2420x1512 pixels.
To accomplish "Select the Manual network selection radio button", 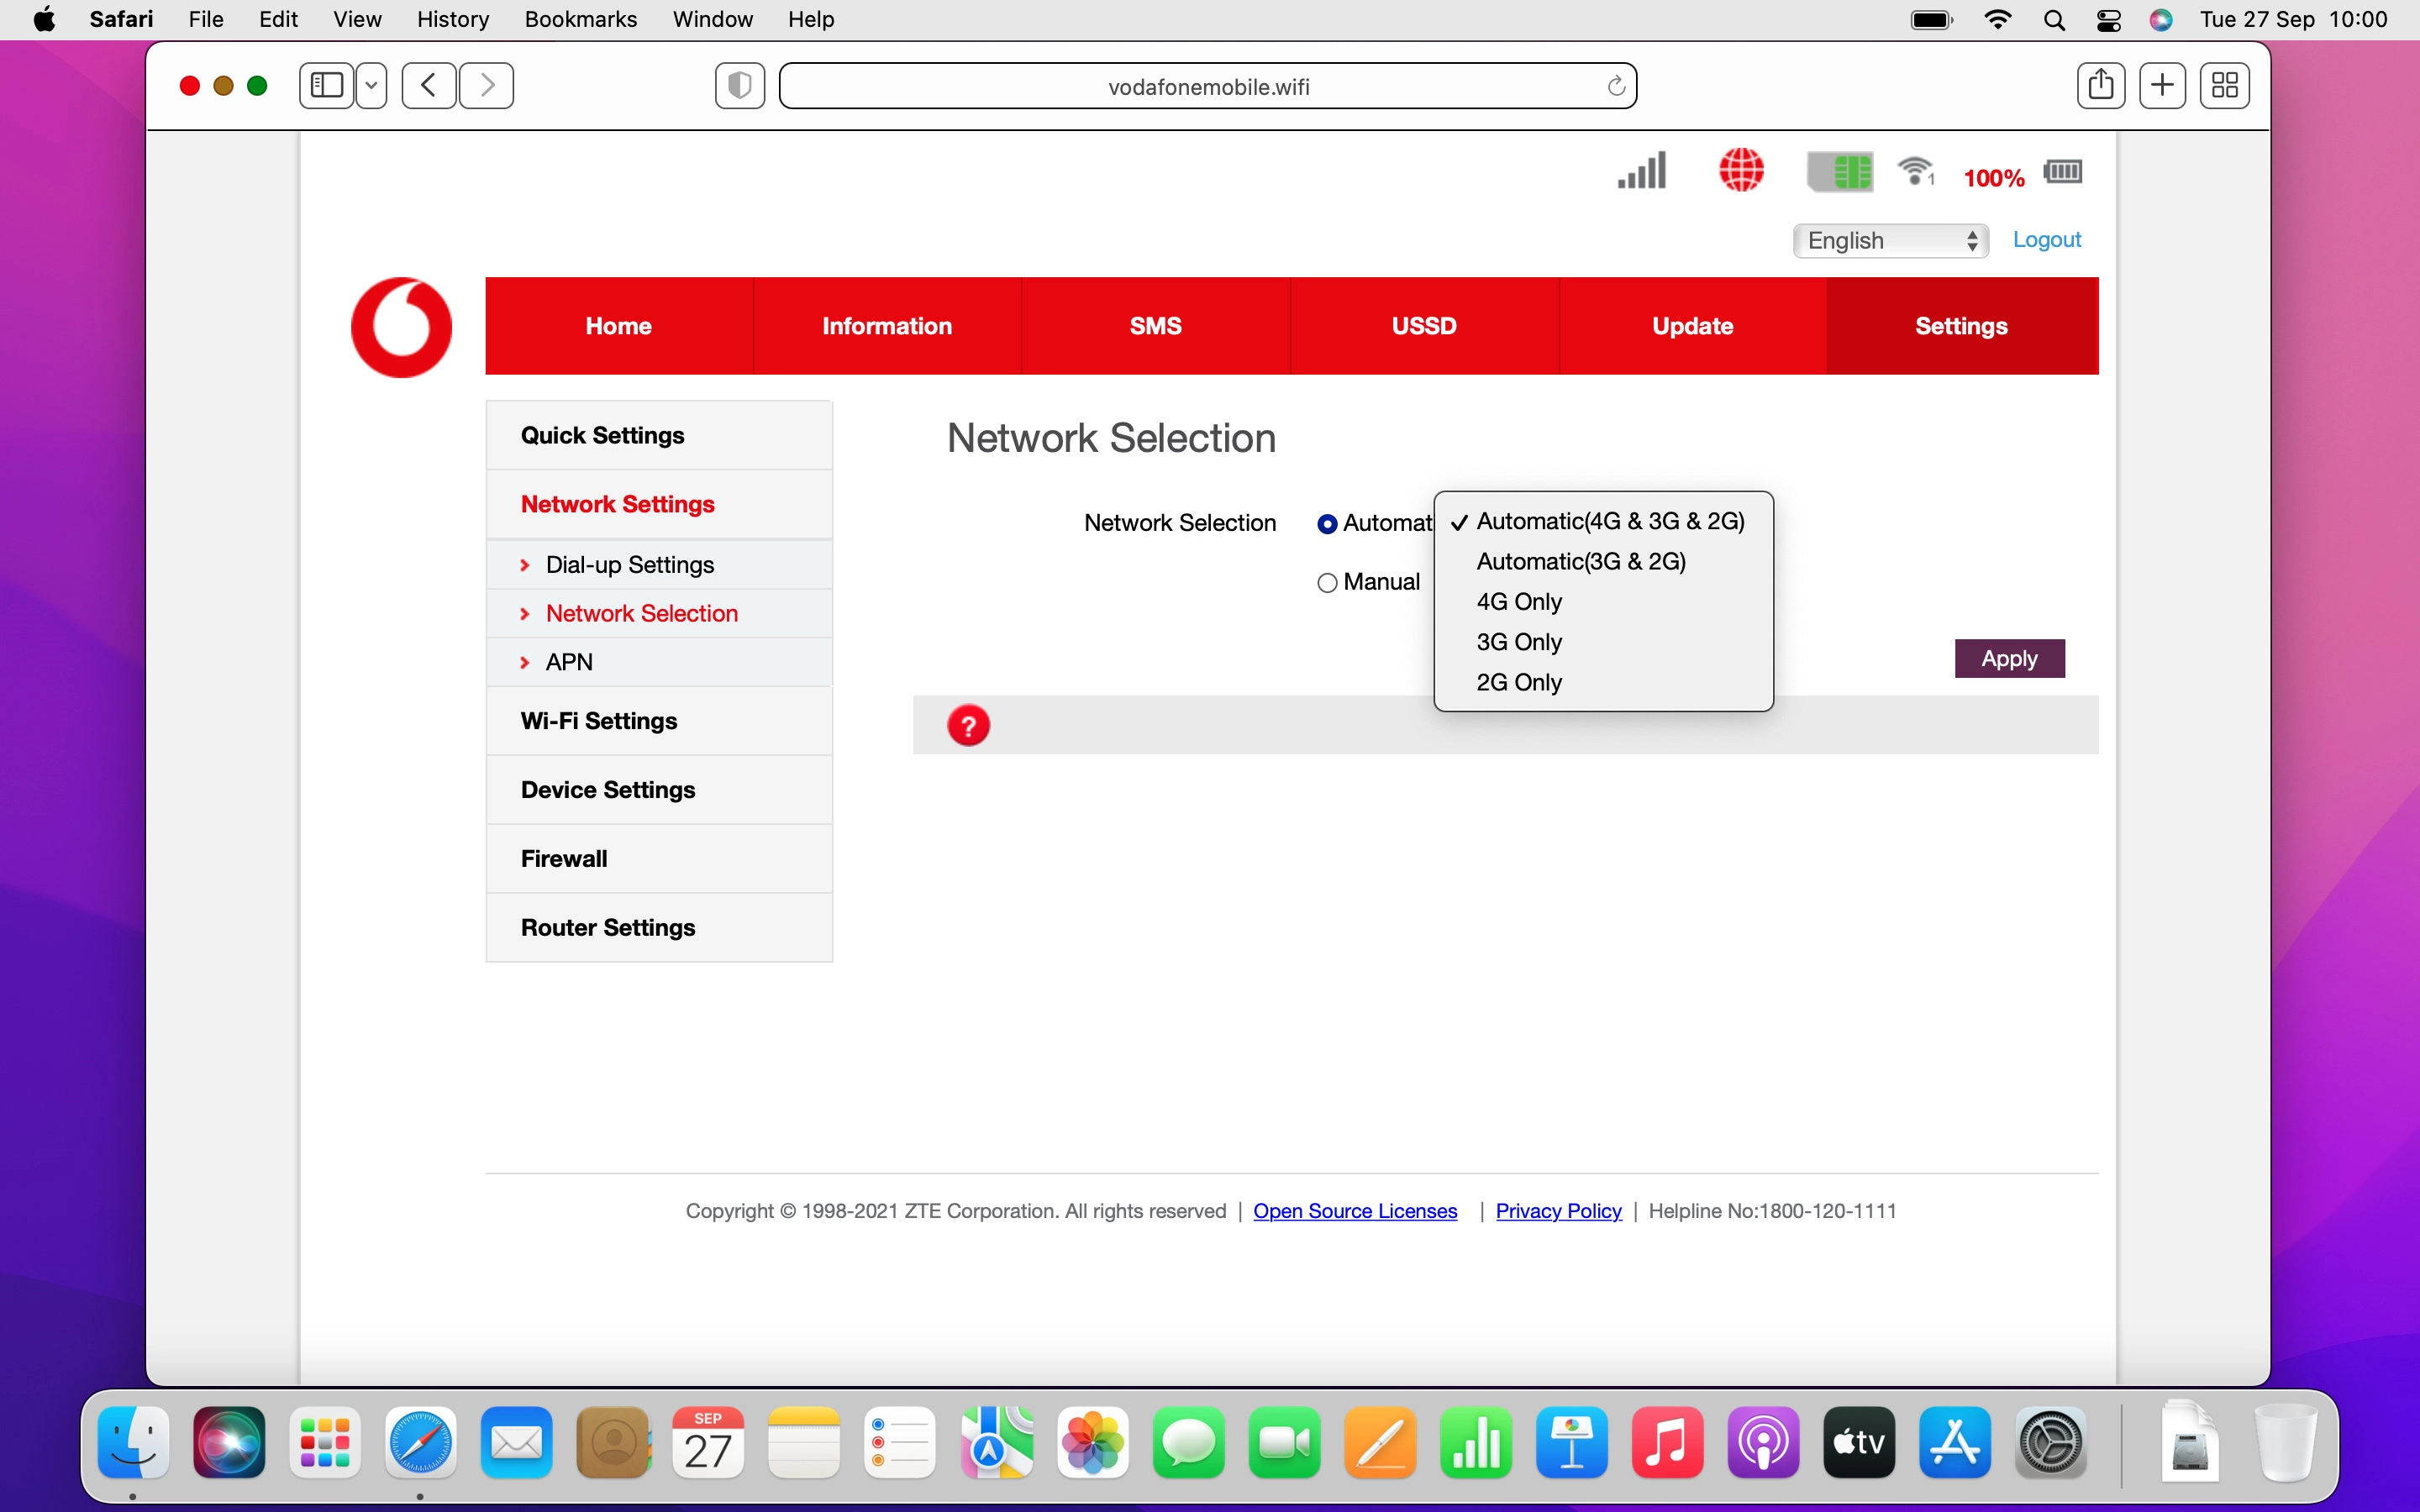I will coord(1327,581).
